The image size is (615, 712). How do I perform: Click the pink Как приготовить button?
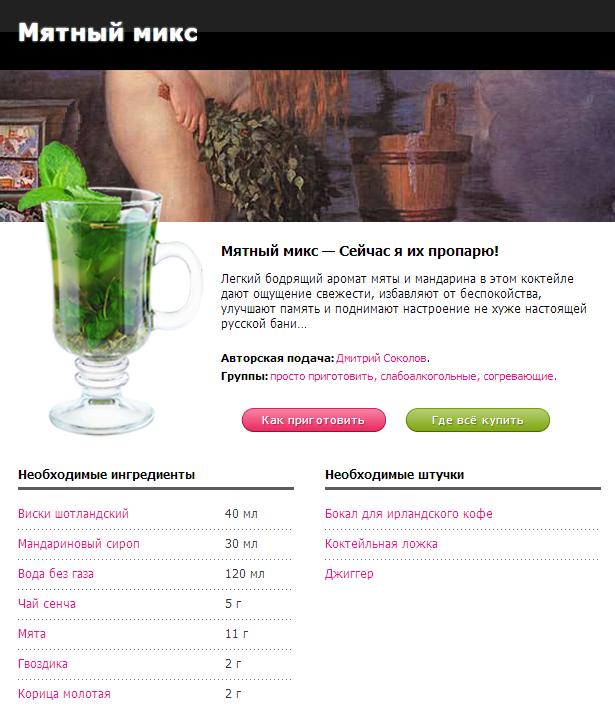[x=313, y=420]
